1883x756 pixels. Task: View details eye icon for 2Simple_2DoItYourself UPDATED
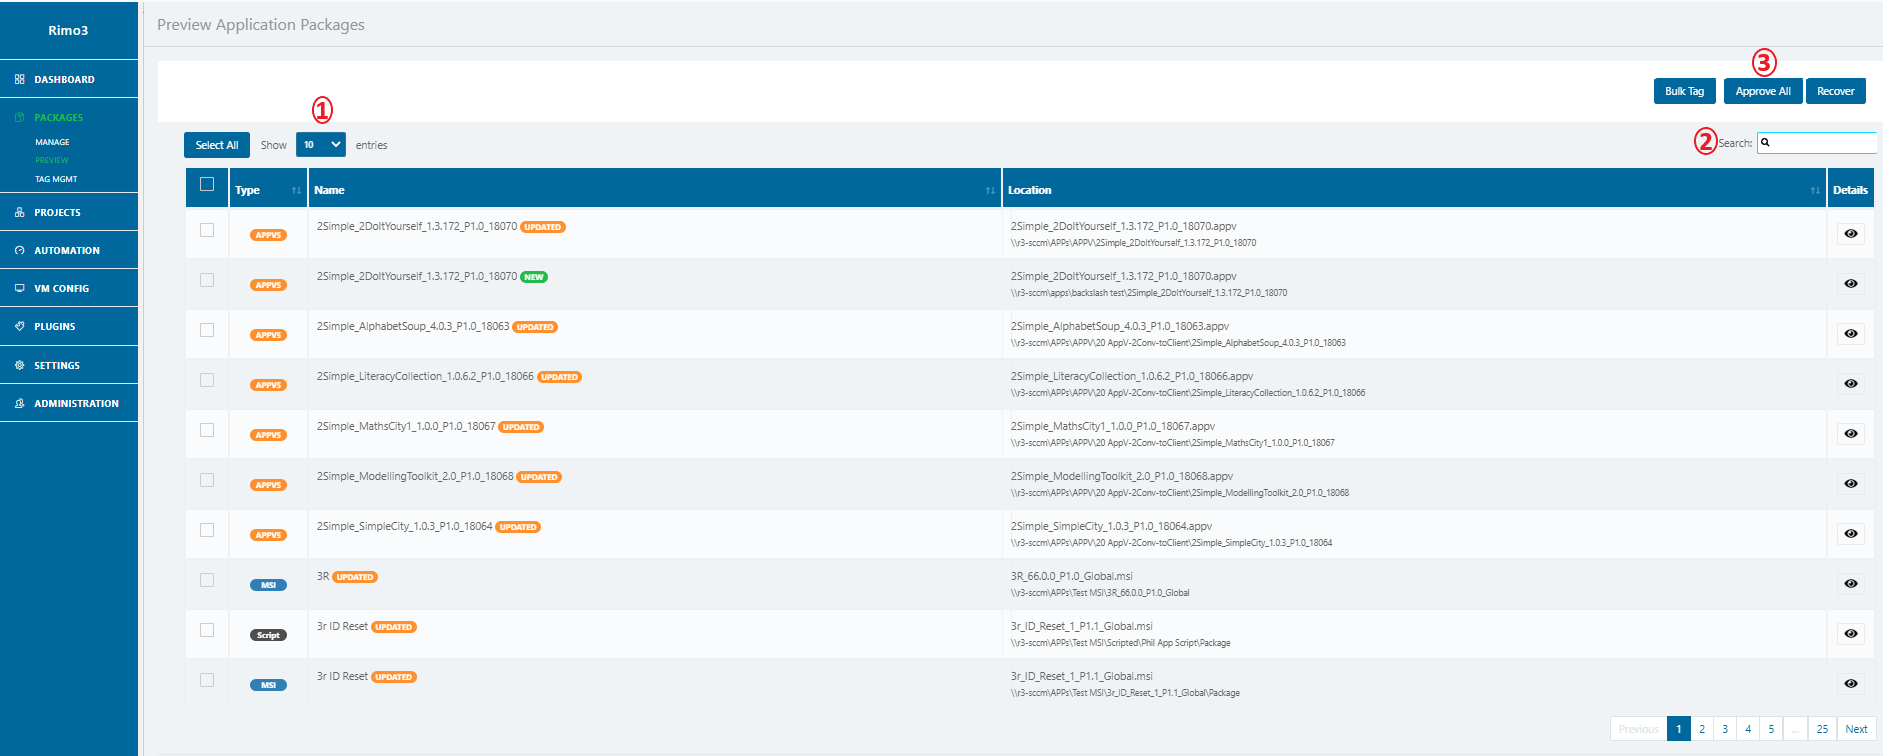coord(1851,233)
